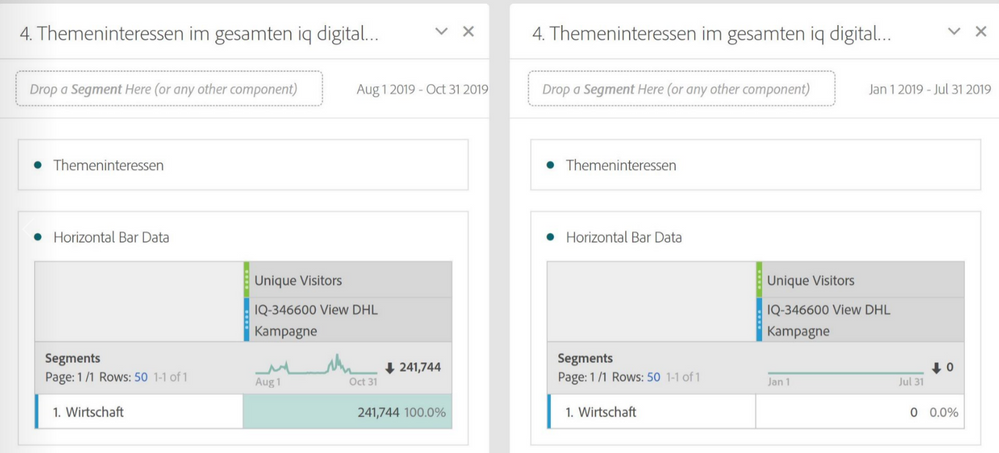Collapse the right panel using its chevron
Screen dimensions: 999x453
point(954,31)
